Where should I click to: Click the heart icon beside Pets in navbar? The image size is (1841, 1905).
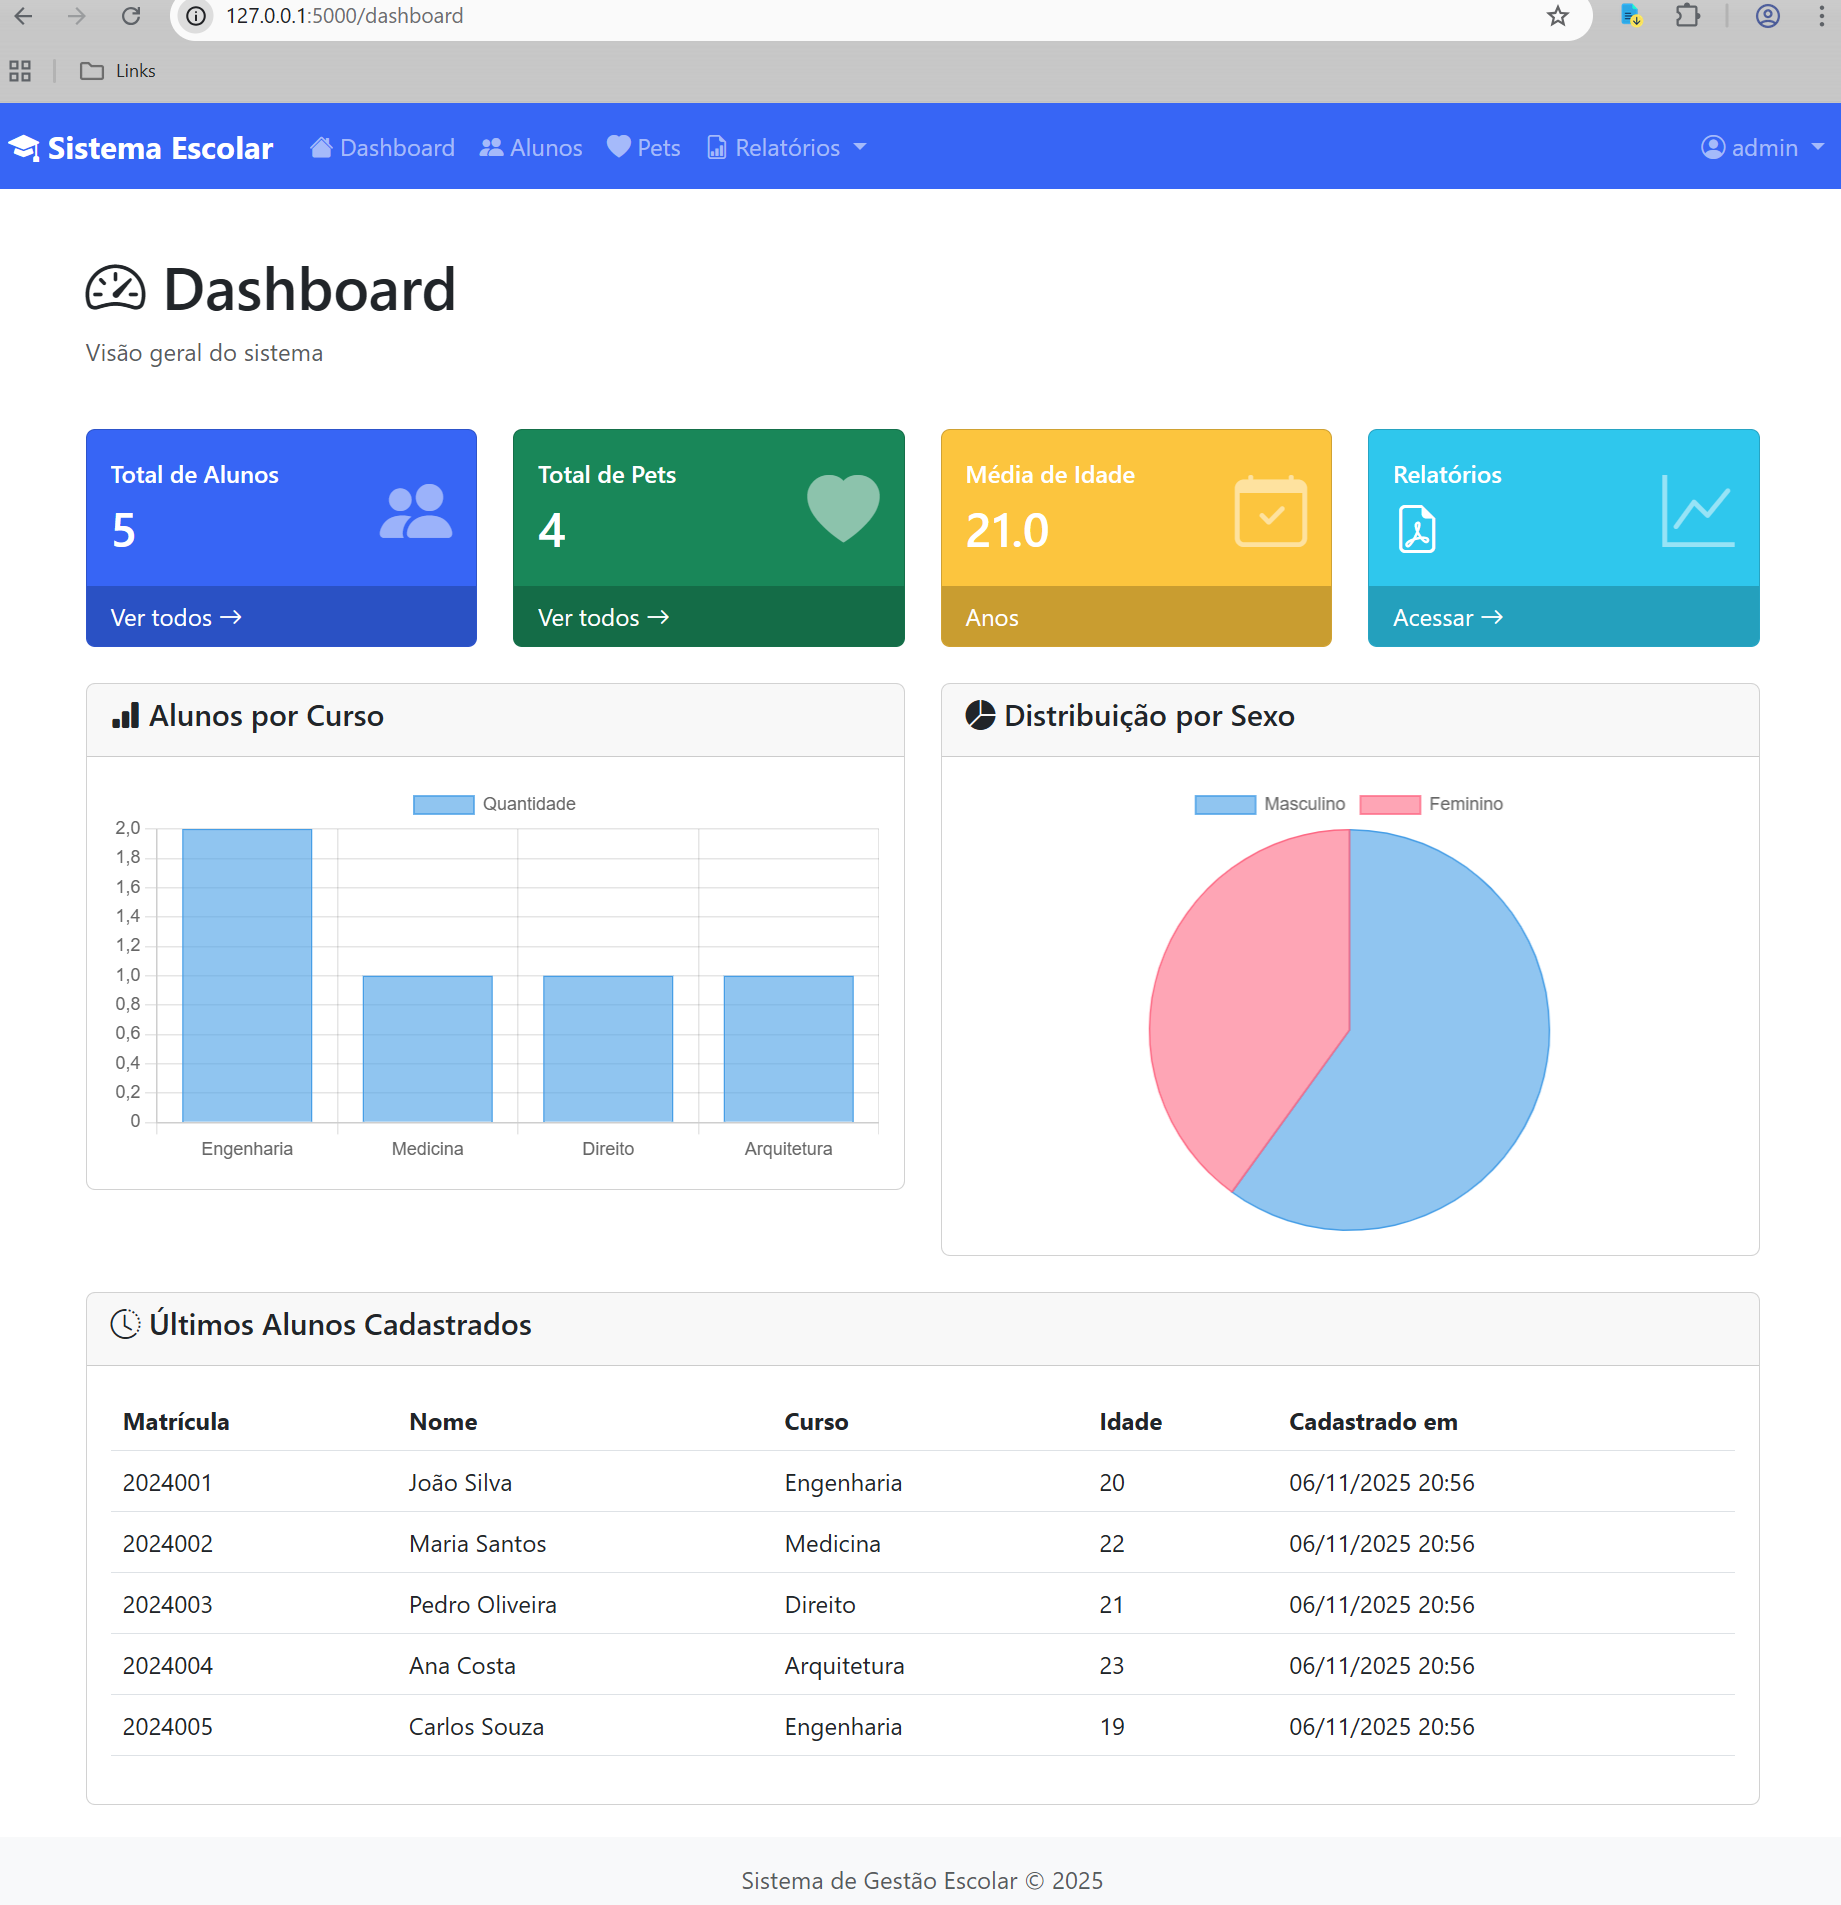(619, 147)
